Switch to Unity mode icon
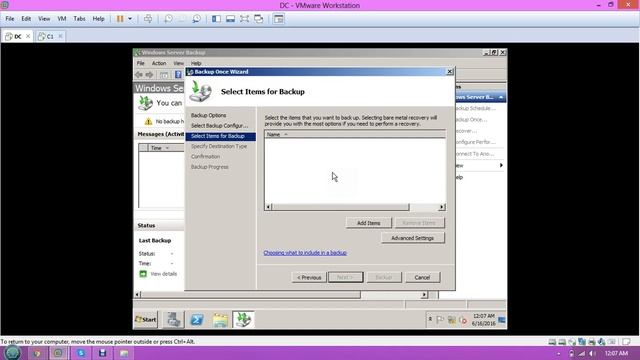 point(258,19)
